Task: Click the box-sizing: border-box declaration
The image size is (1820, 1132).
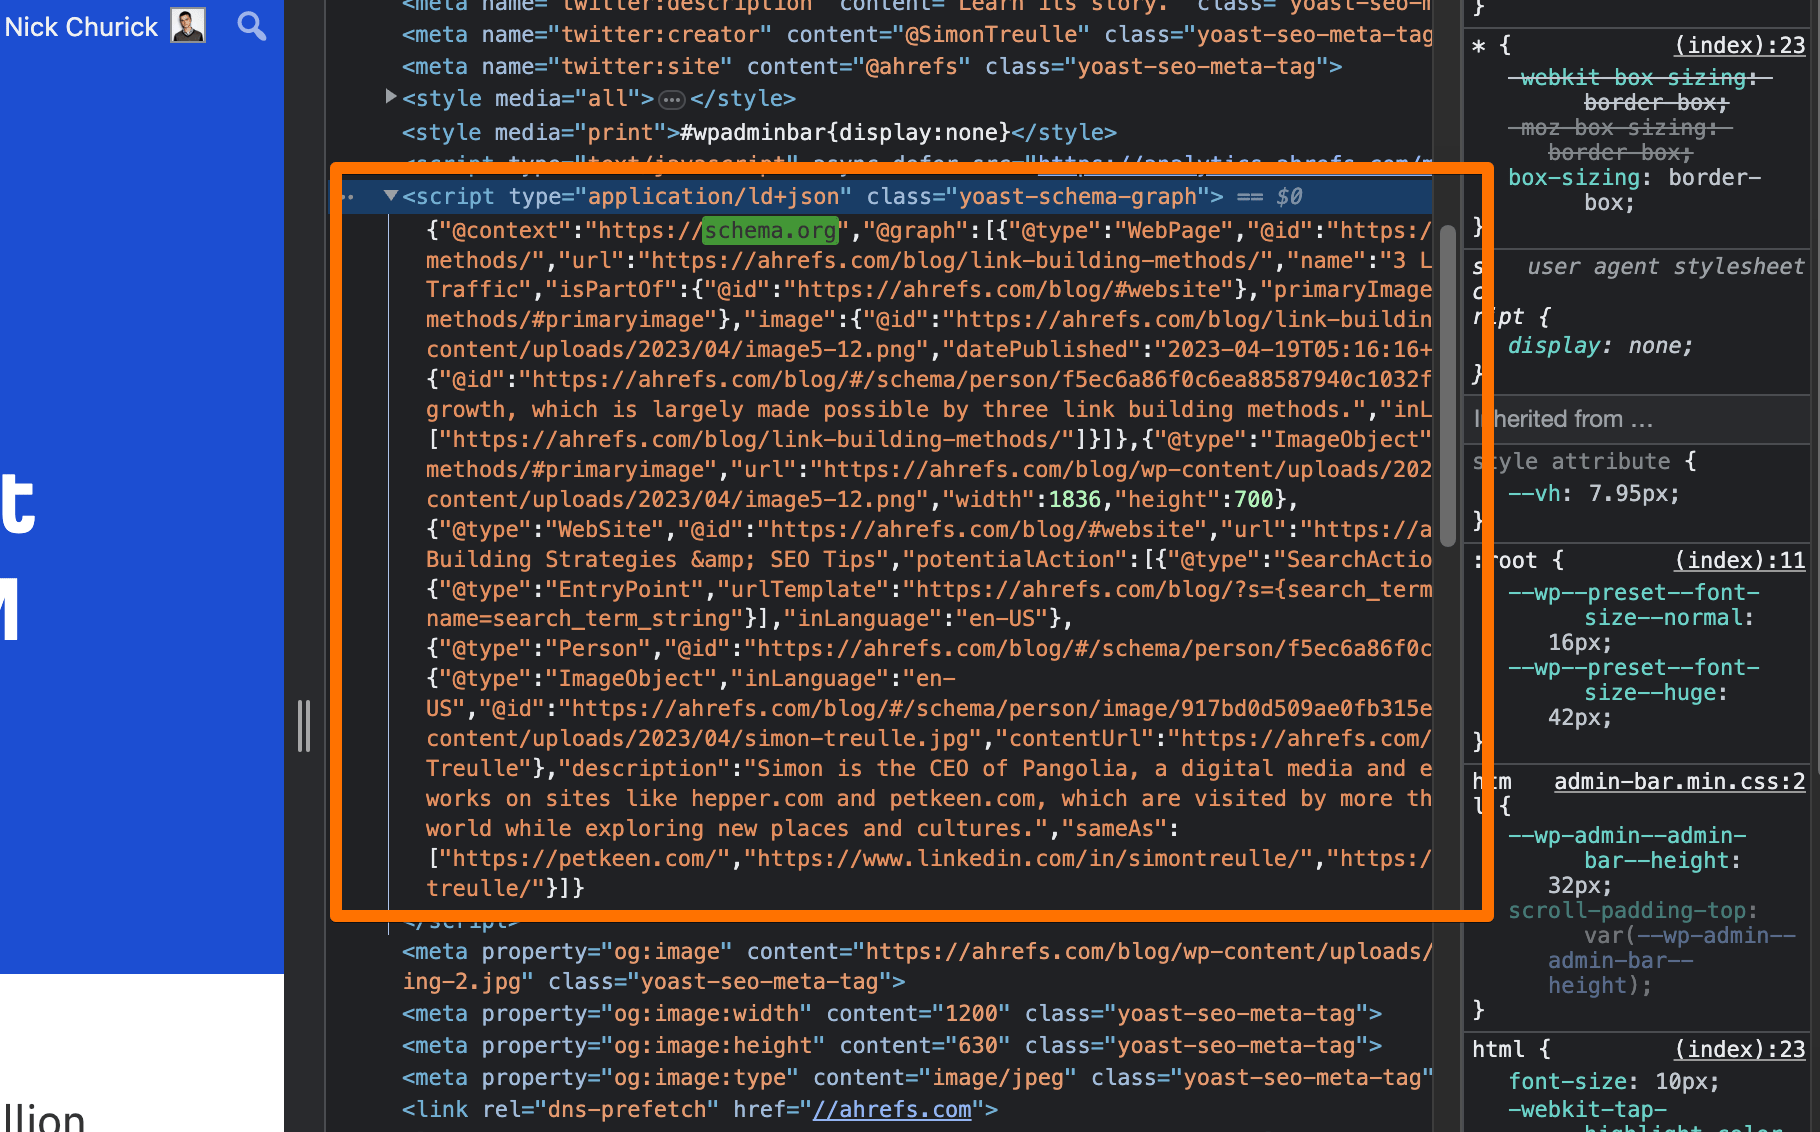Action: tap(1635, 190)
